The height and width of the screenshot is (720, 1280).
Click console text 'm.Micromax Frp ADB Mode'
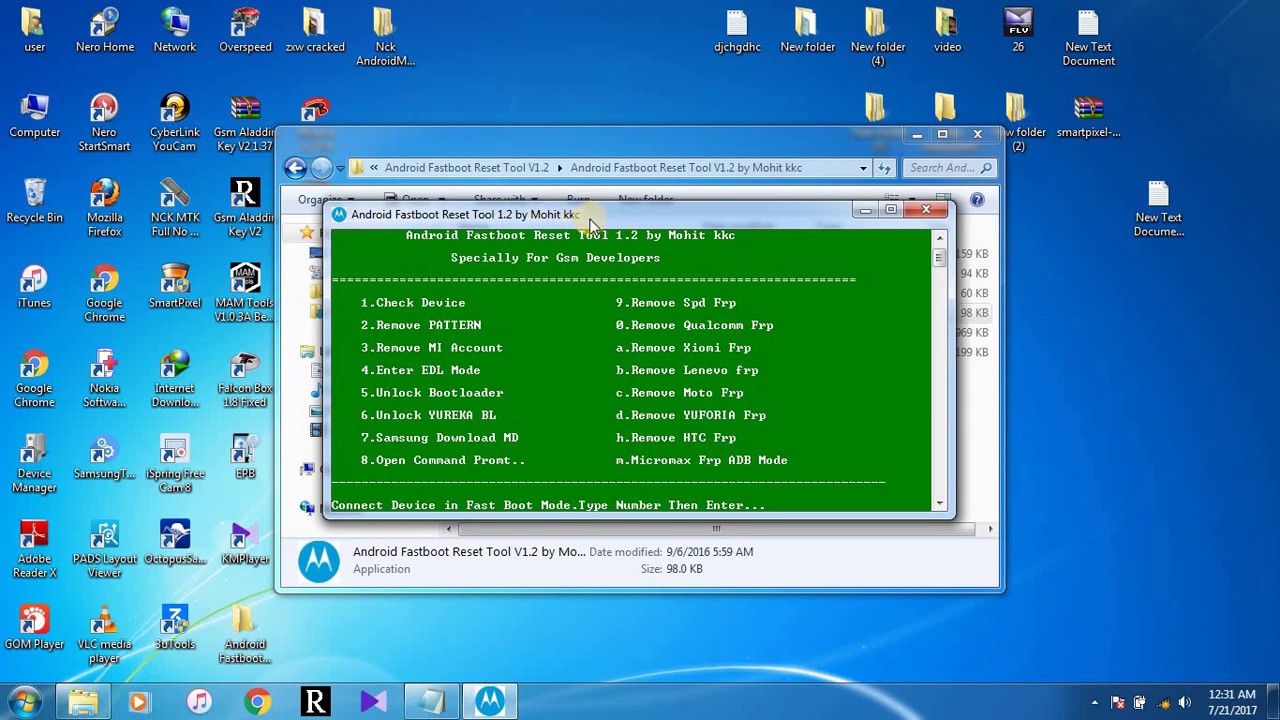[x=701, y=460]
